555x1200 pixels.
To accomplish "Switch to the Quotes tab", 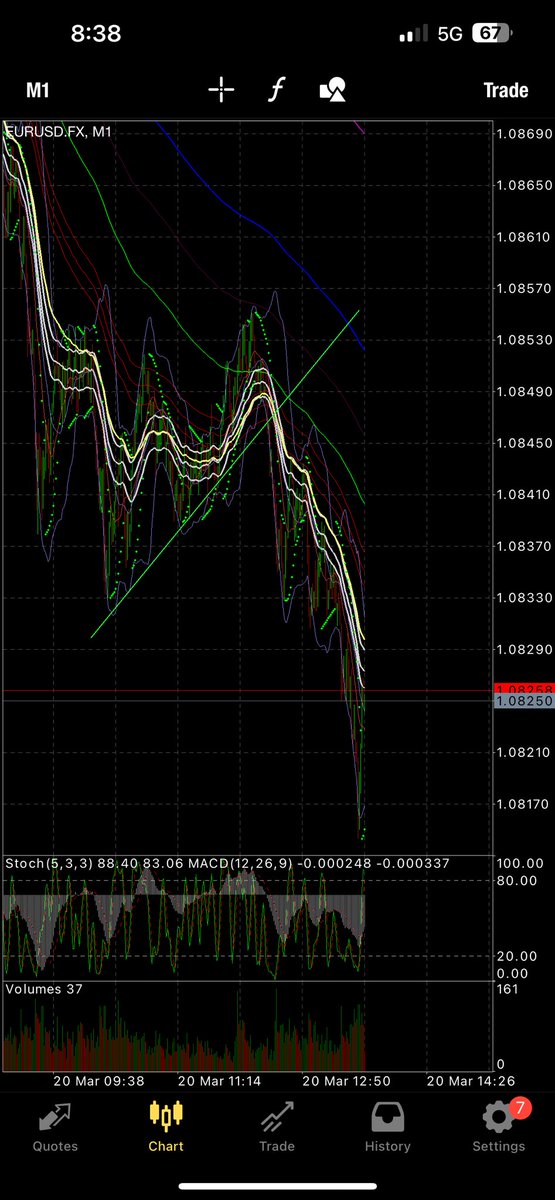I will click(56, 1125).
